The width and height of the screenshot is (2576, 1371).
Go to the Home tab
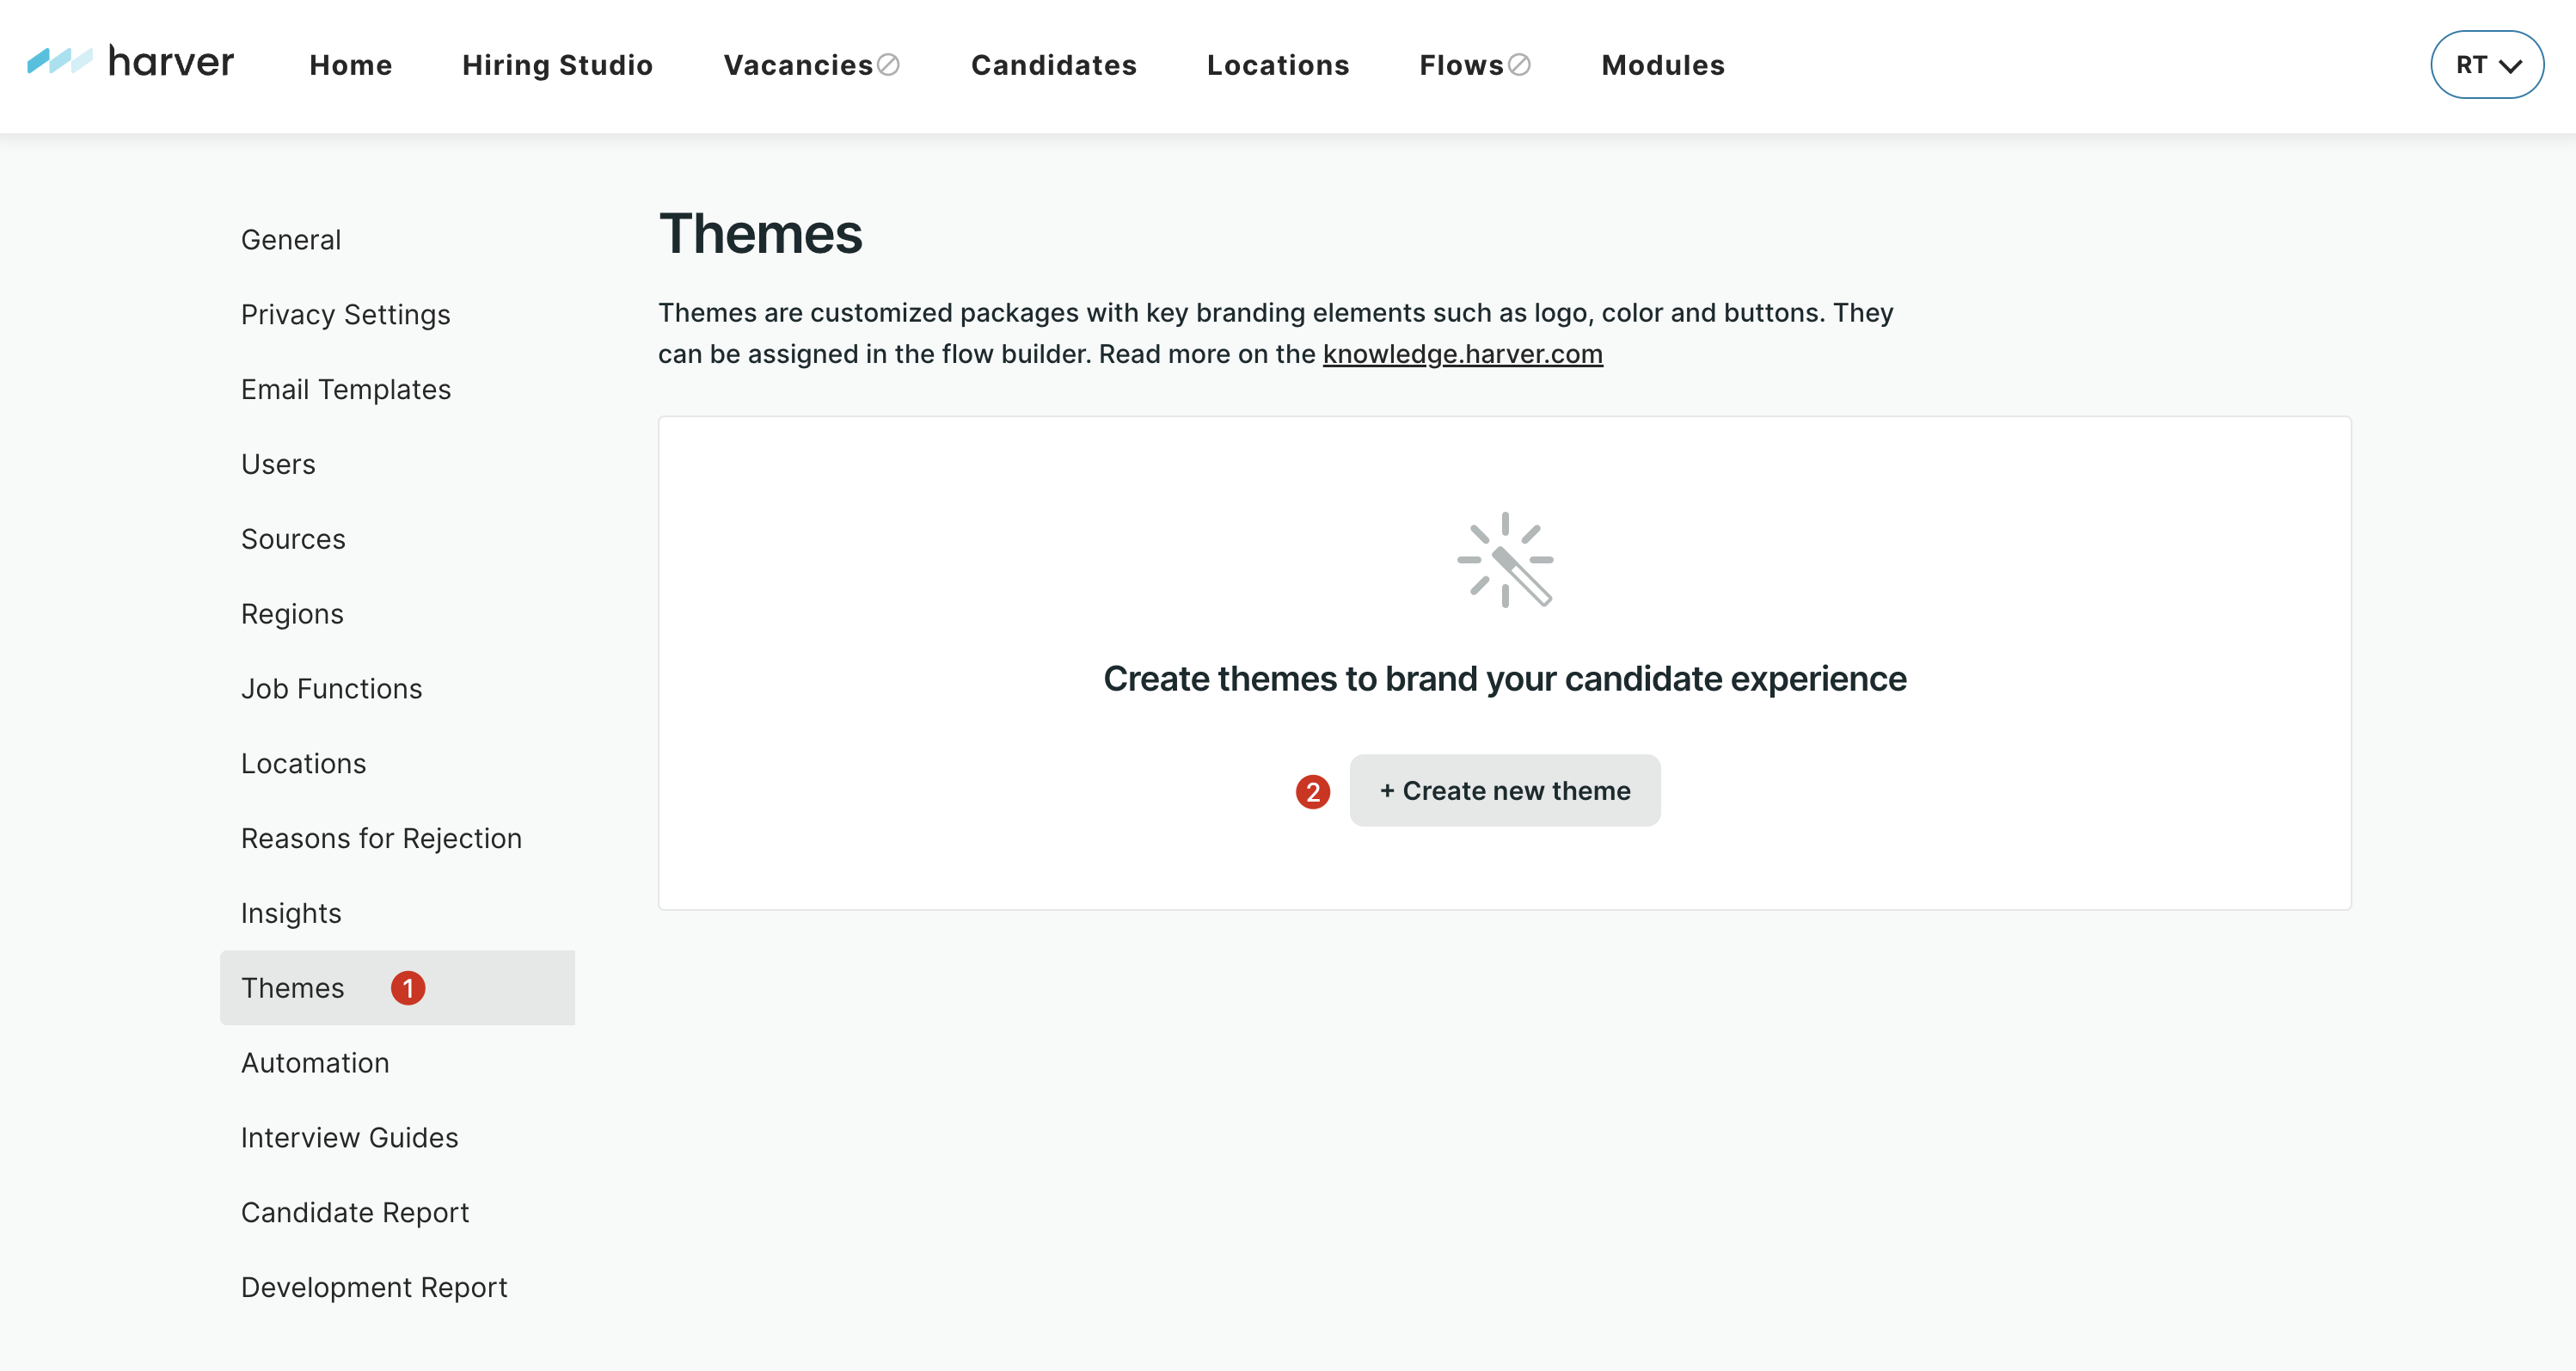pos(350,65)
